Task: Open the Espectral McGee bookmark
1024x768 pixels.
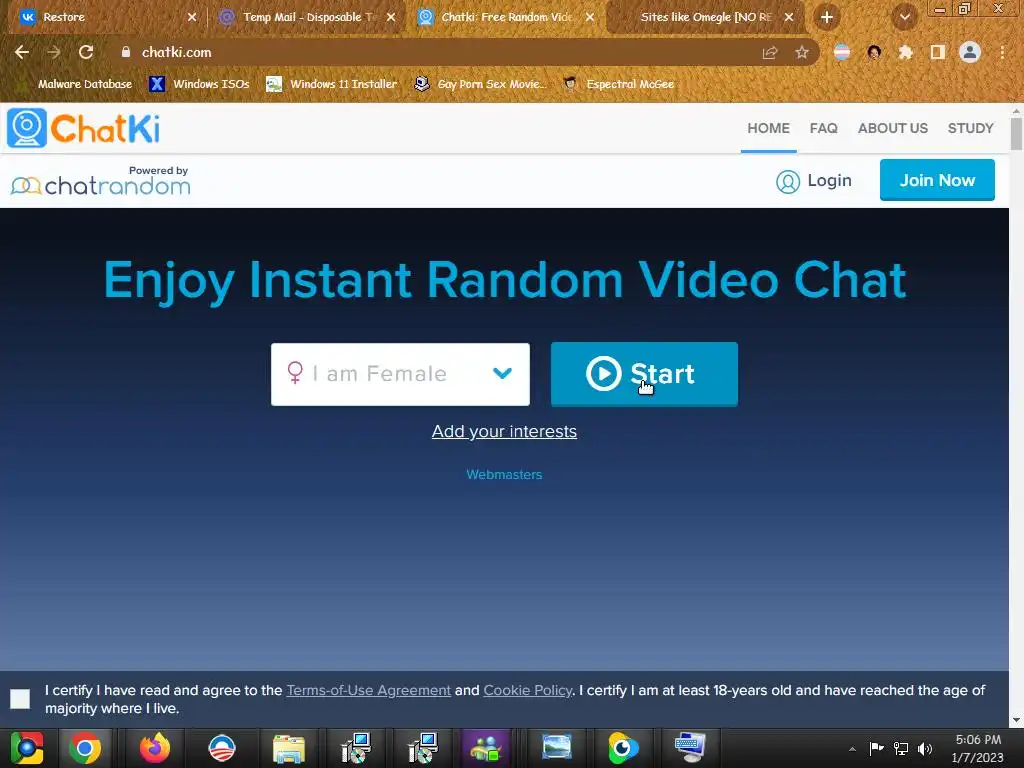Action: [618, 84]
